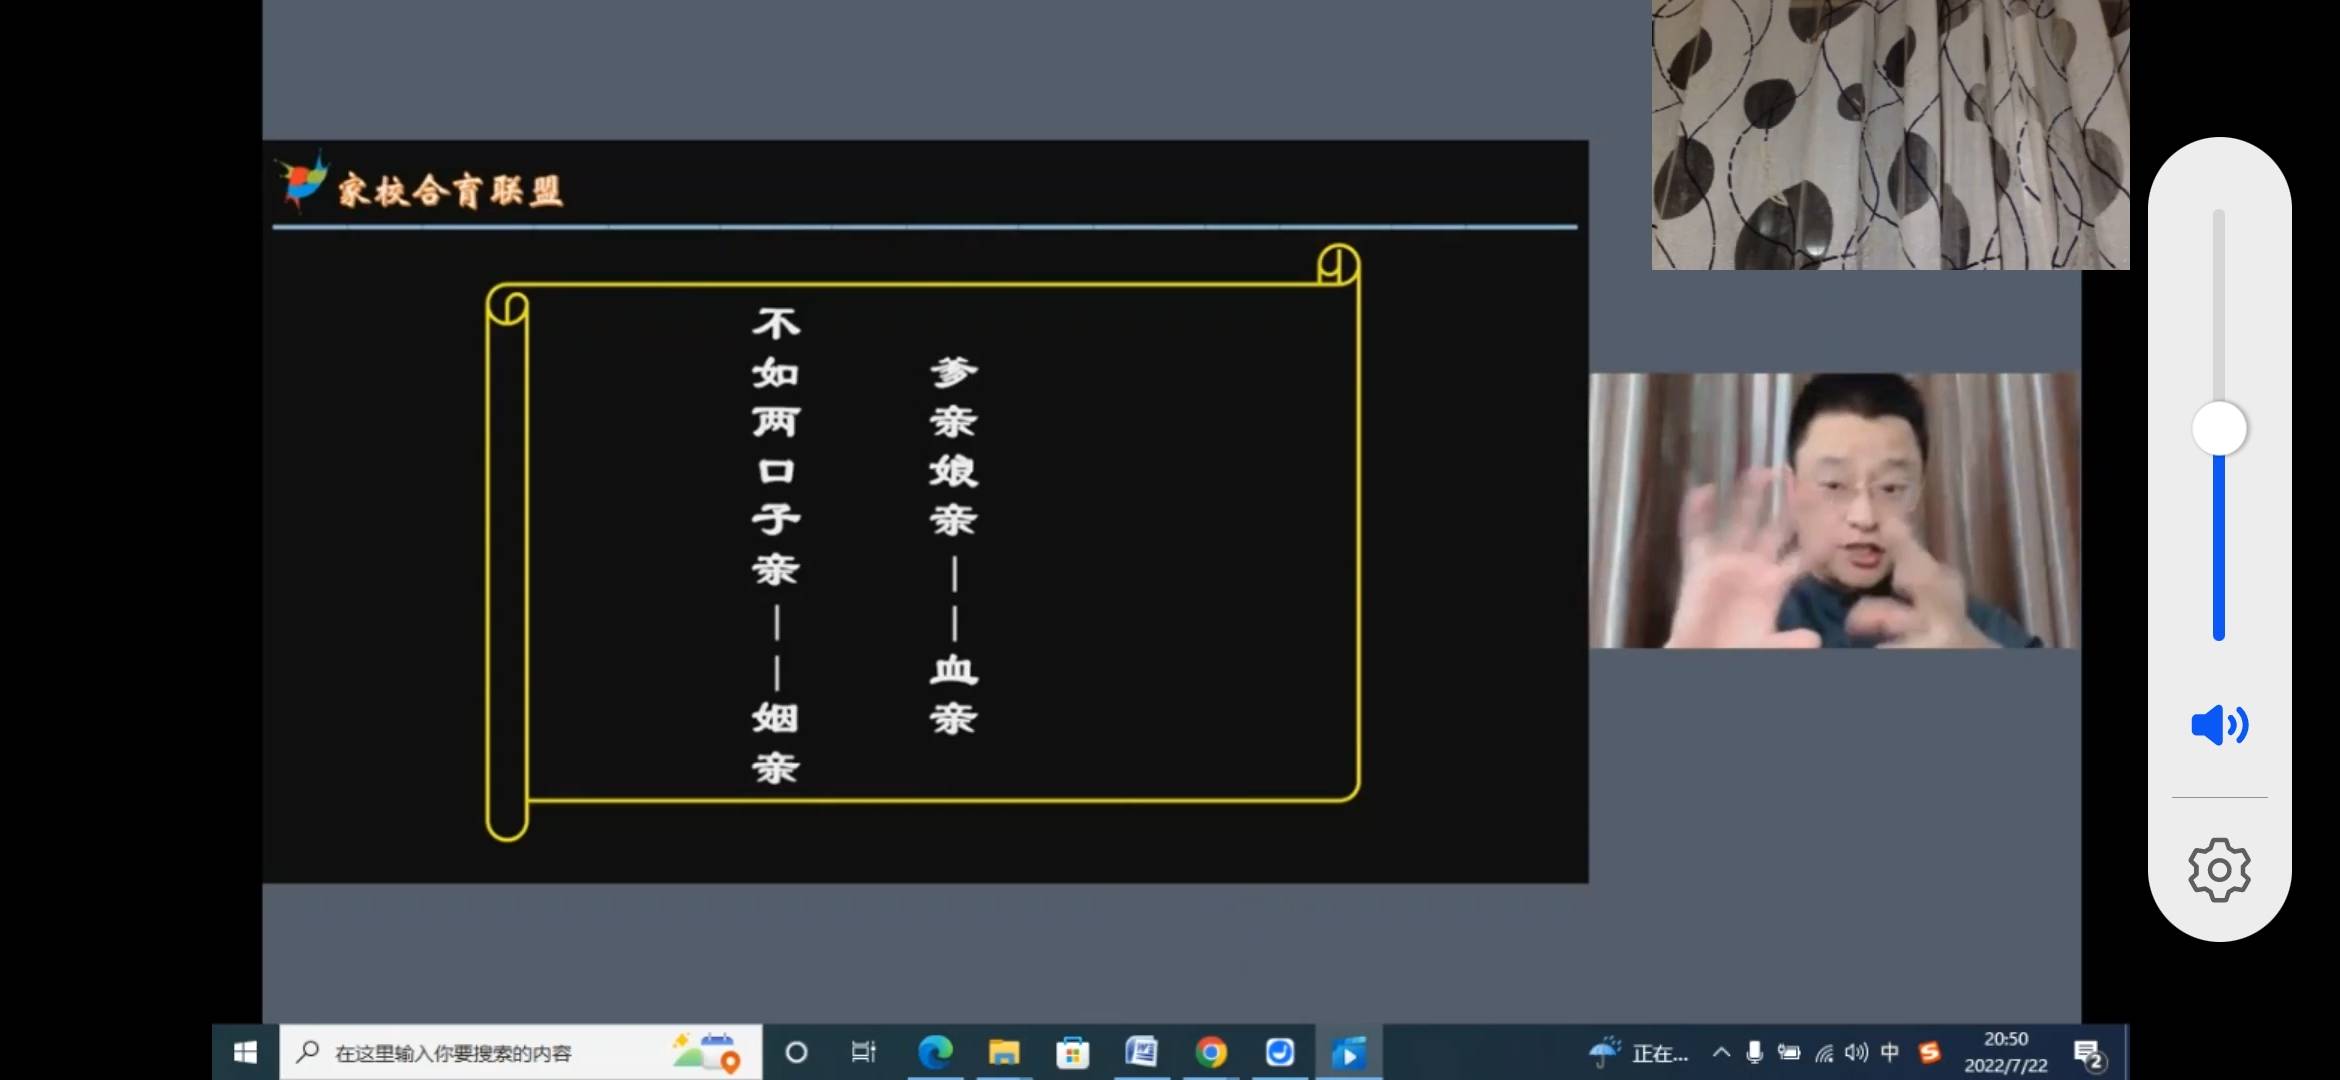The height and width of the screenshot is (1080, 2340).
Task: Open the Windows Start menu
Action: 245,1052
